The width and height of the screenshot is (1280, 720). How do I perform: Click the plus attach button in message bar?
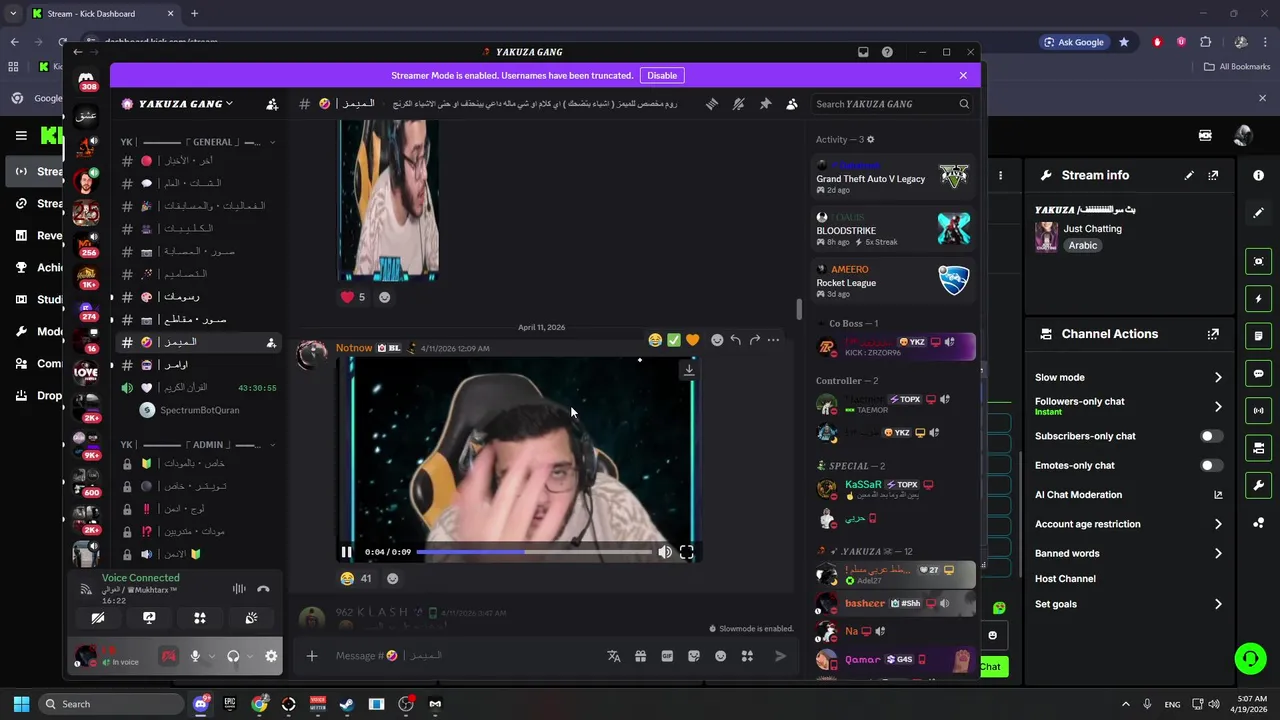tap(312, 656)
